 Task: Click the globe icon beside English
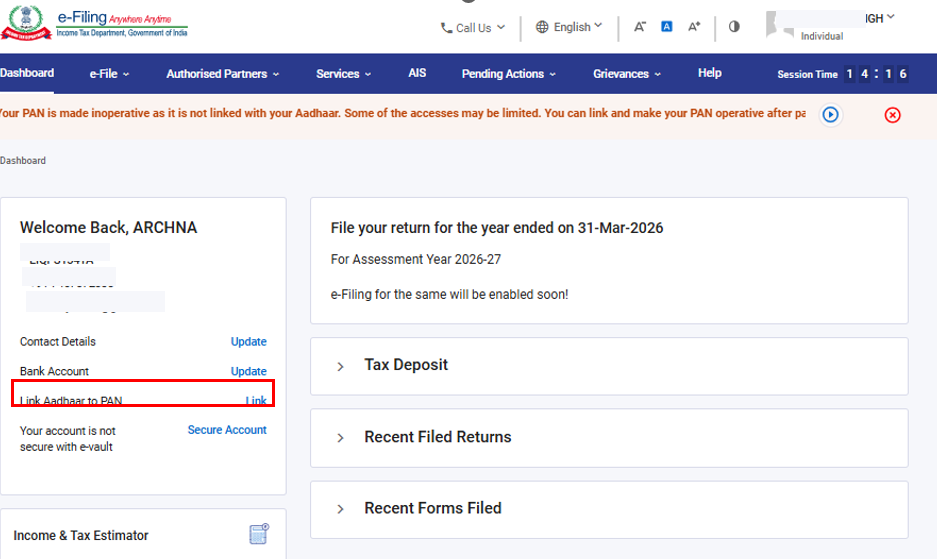(x=542, y=27)
